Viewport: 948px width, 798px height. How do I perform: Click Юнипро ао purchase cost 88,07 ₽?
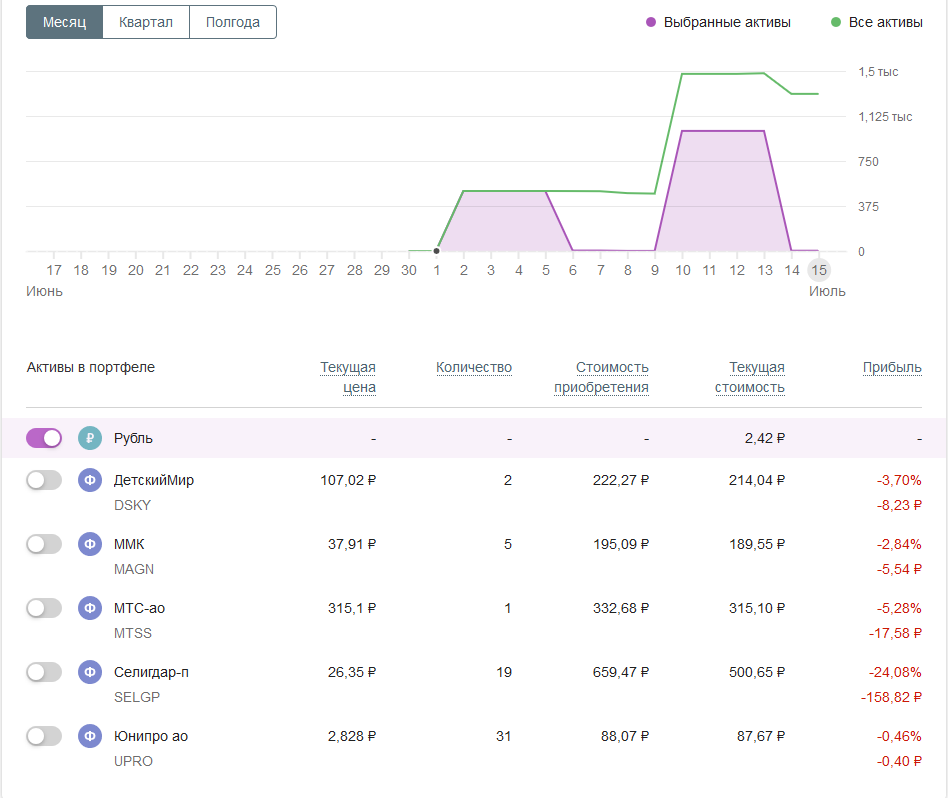[x=625, y=736]
